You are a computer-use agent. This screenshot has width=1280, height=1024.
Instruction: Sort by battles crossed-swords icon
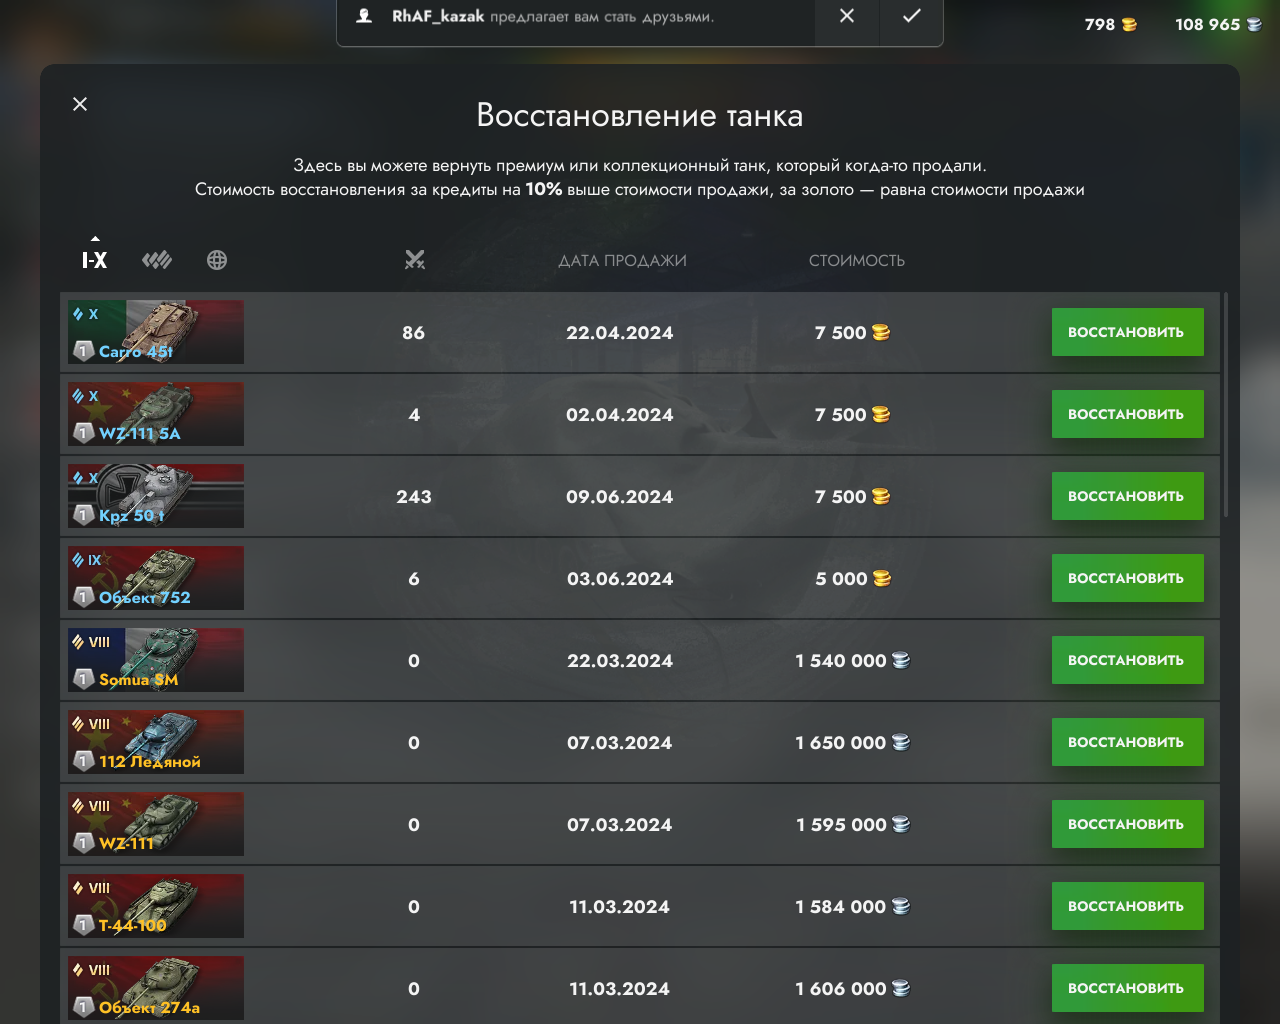(x=414, y=260)
